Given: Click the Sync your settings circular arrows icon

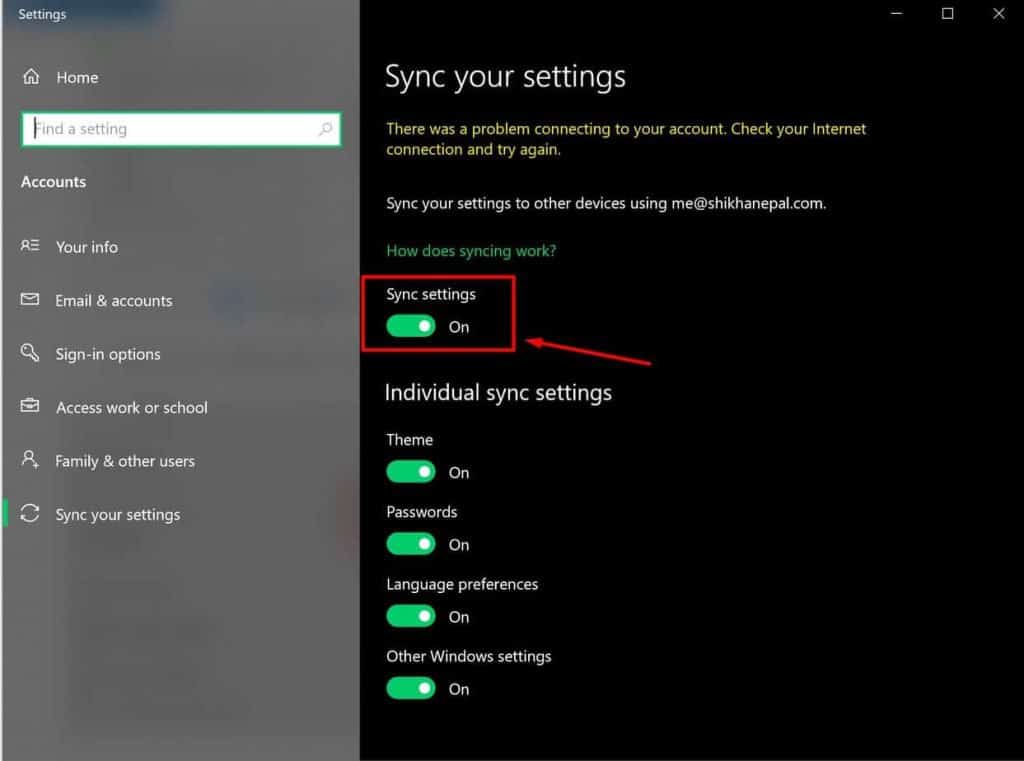Looking at the screenshot, I should (x=30, y=513).
